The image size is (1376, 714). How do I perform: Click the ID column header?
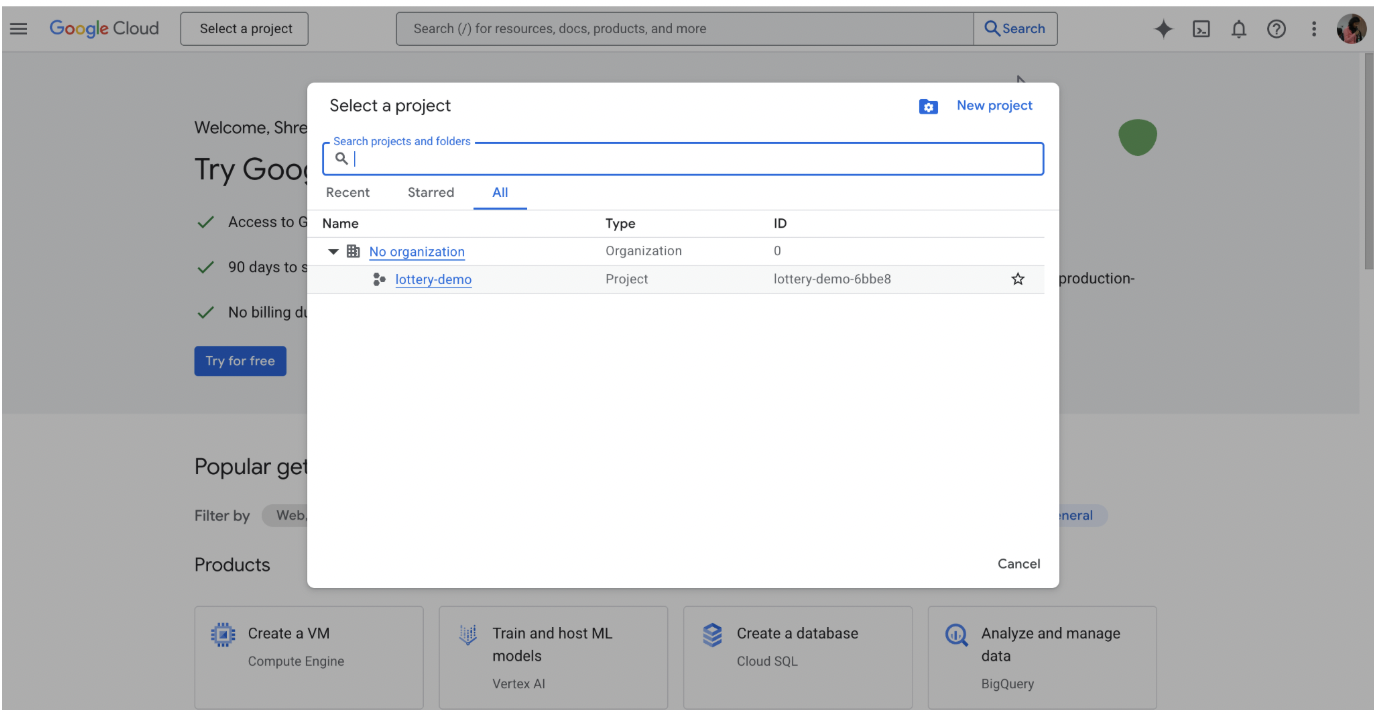click(x=780, y=224)
